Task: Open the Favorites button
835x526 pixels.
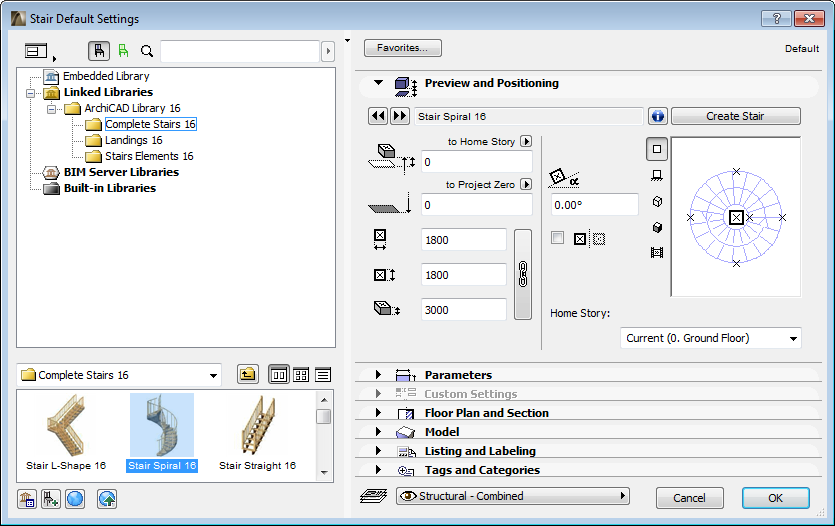Action: point(403,48)
